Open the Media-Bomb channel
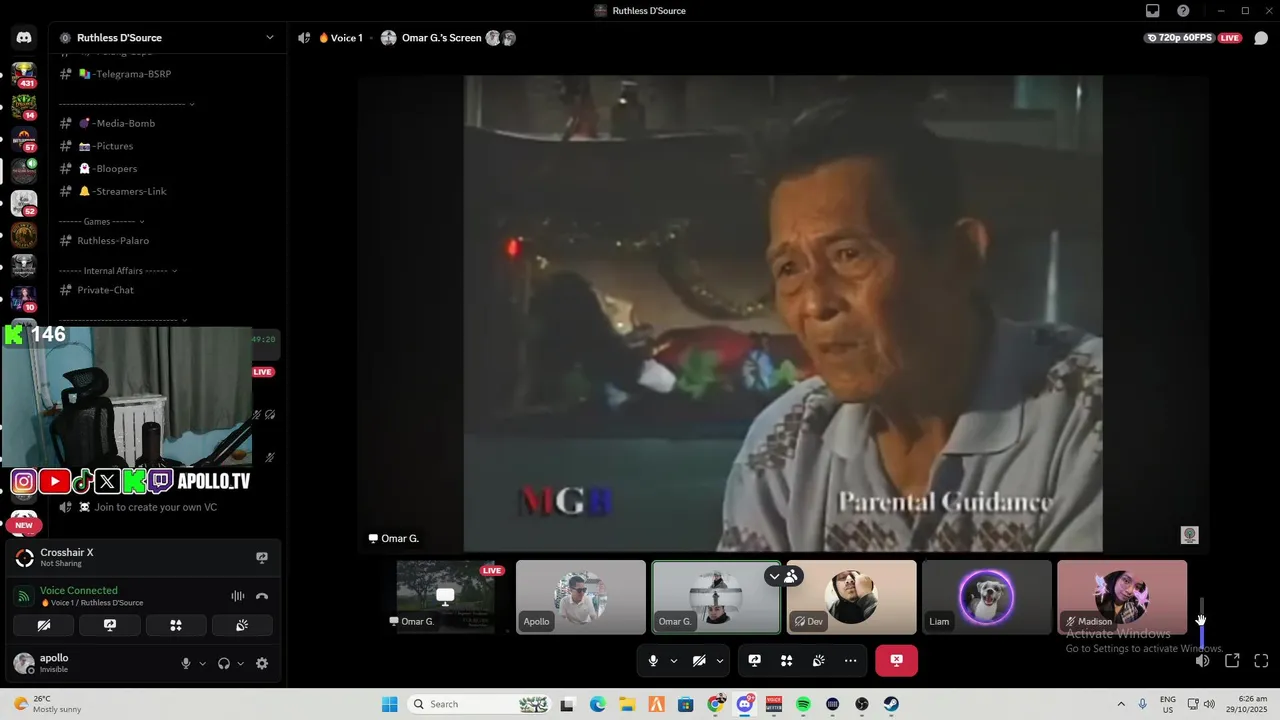1280x720 pixels. pyautogui.click(x=165, y=123)
